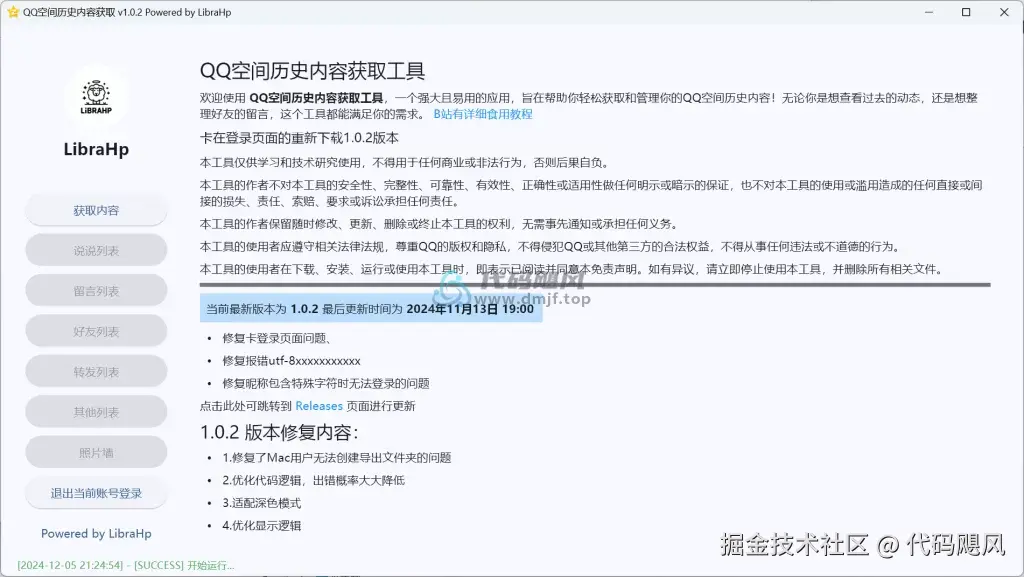Viewport: 1024px width, 577px height.
Task: Click the star app icon in title bar
Action: [12, 12]
